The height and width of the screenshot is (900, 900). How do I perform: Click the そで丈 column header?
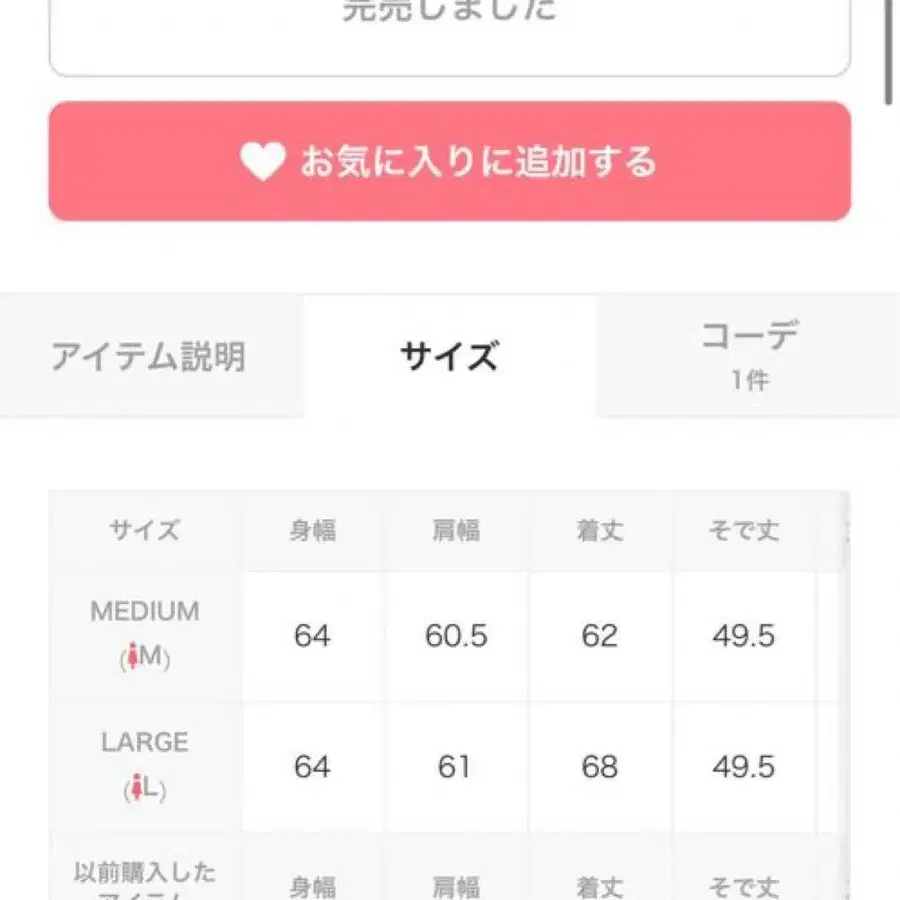pyautogui.click(x=741, y=531)
